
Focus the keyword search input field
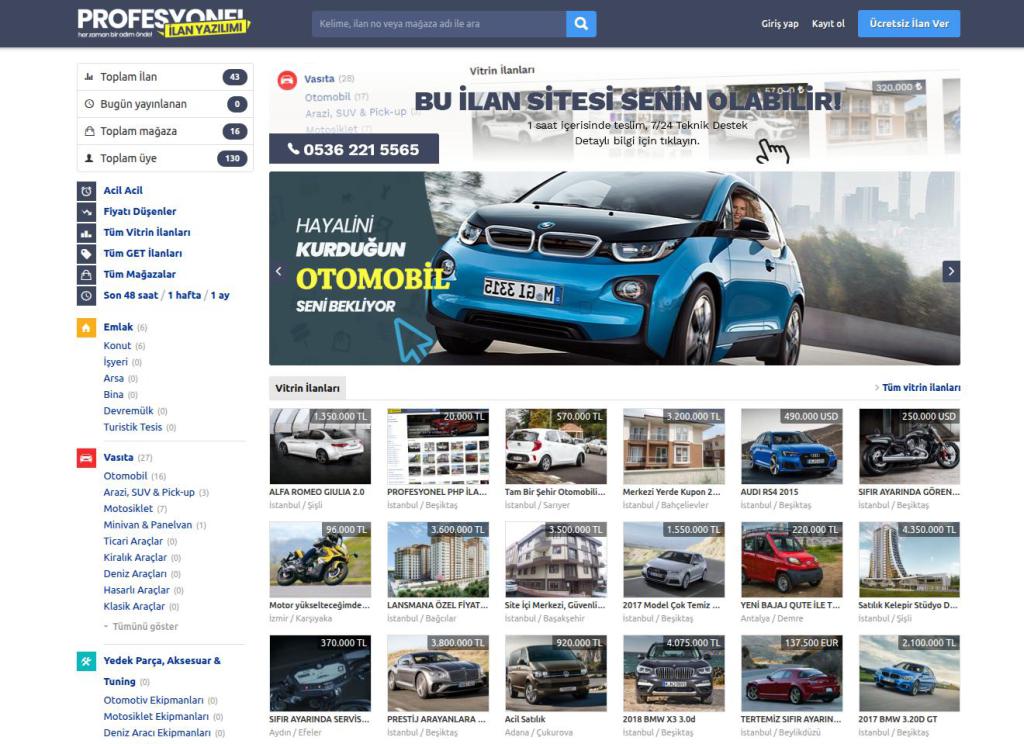pyautogui.click(x=439, y=24)
